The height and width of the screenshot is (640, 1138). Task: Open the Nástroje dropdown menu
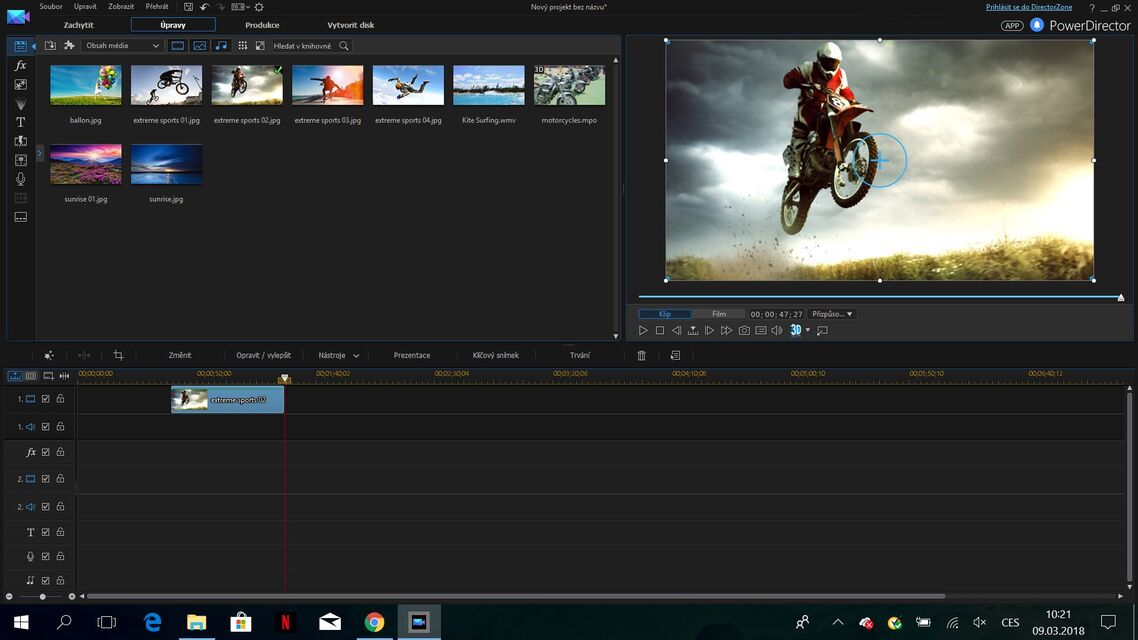click(339, 355)
